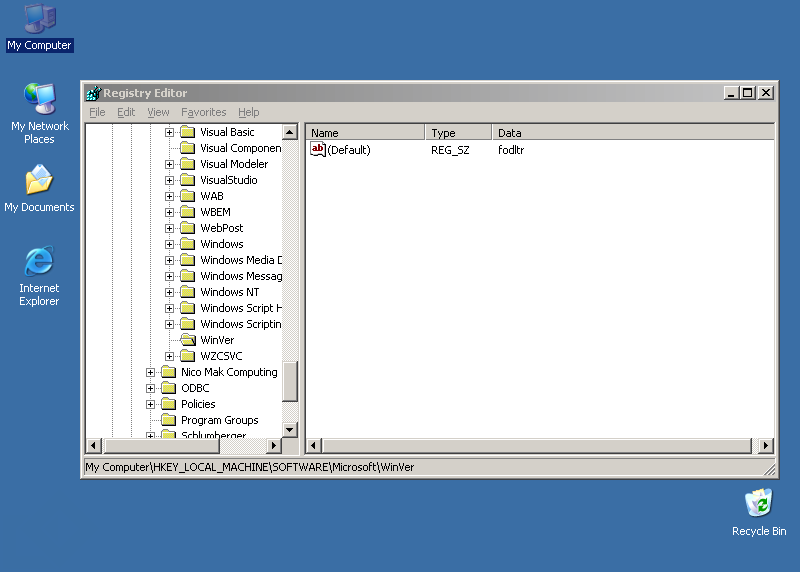Image resolution: width=800 pixels, height=572 pixels.
Task: Select the My Network Places desktop icon
Action: point(39,113)
